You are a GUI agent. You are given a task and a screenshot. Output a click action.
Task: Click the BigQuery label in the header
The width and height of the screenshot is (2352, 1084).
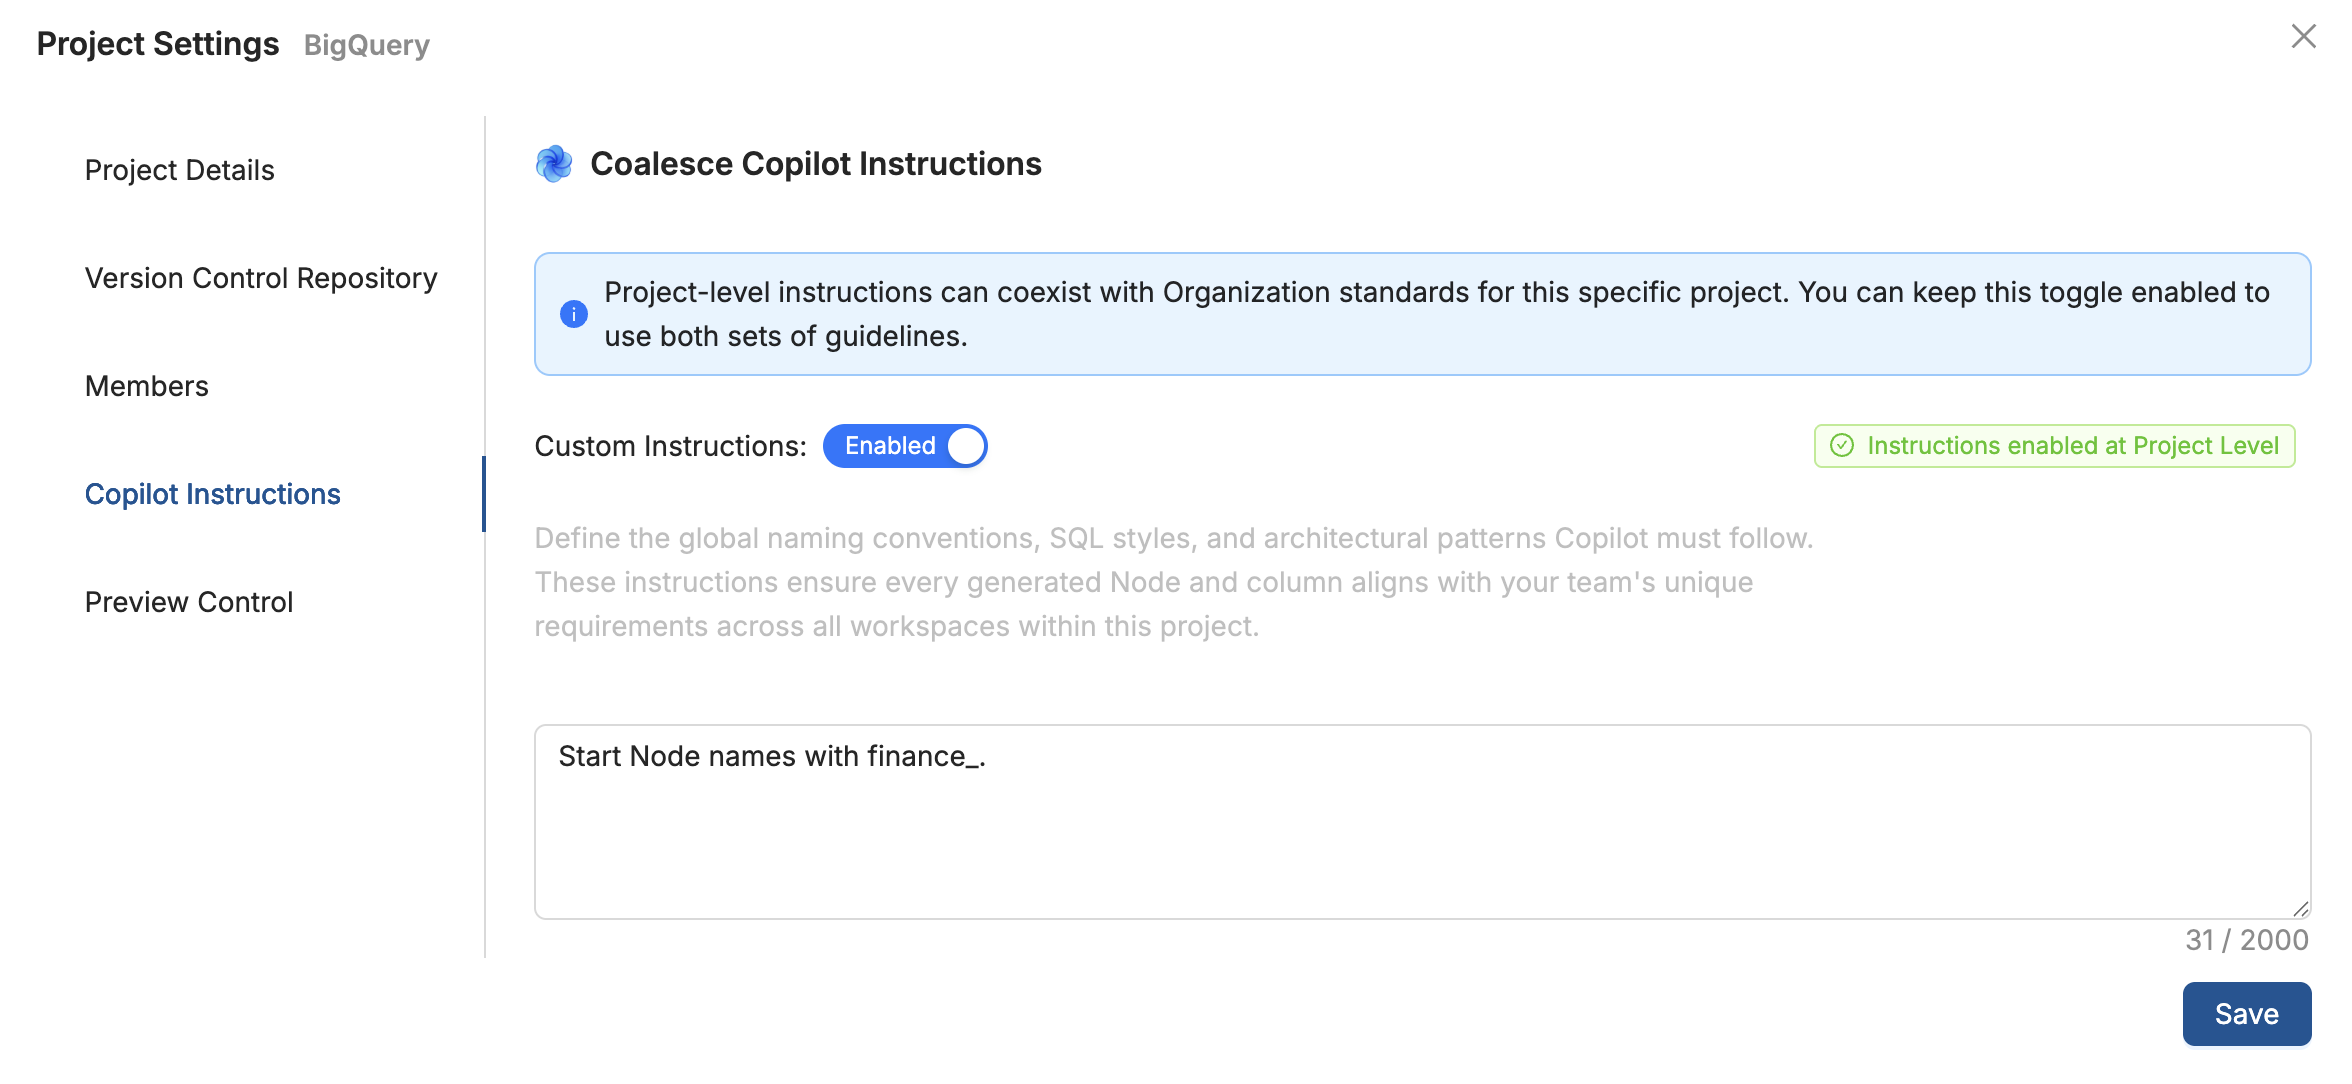(x=366, y=45)
